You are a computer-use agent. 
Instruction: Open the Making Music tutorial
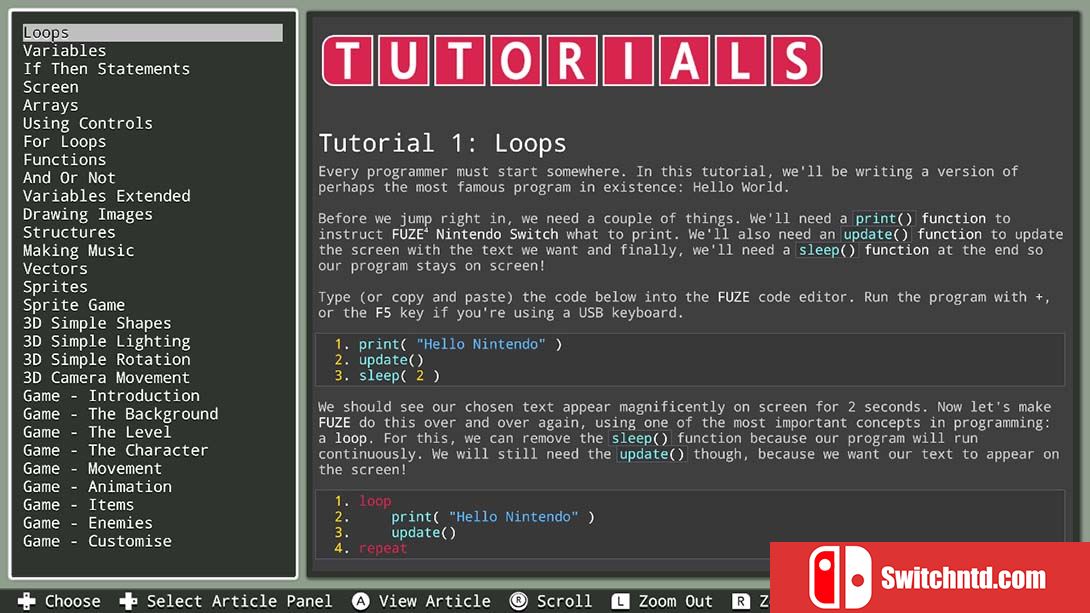tap(79, 250)
